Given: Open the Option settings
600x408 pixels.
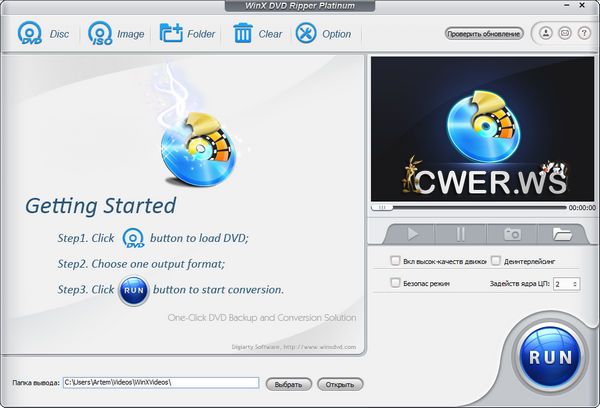Looking at the screenshot, I should (323, 34).
